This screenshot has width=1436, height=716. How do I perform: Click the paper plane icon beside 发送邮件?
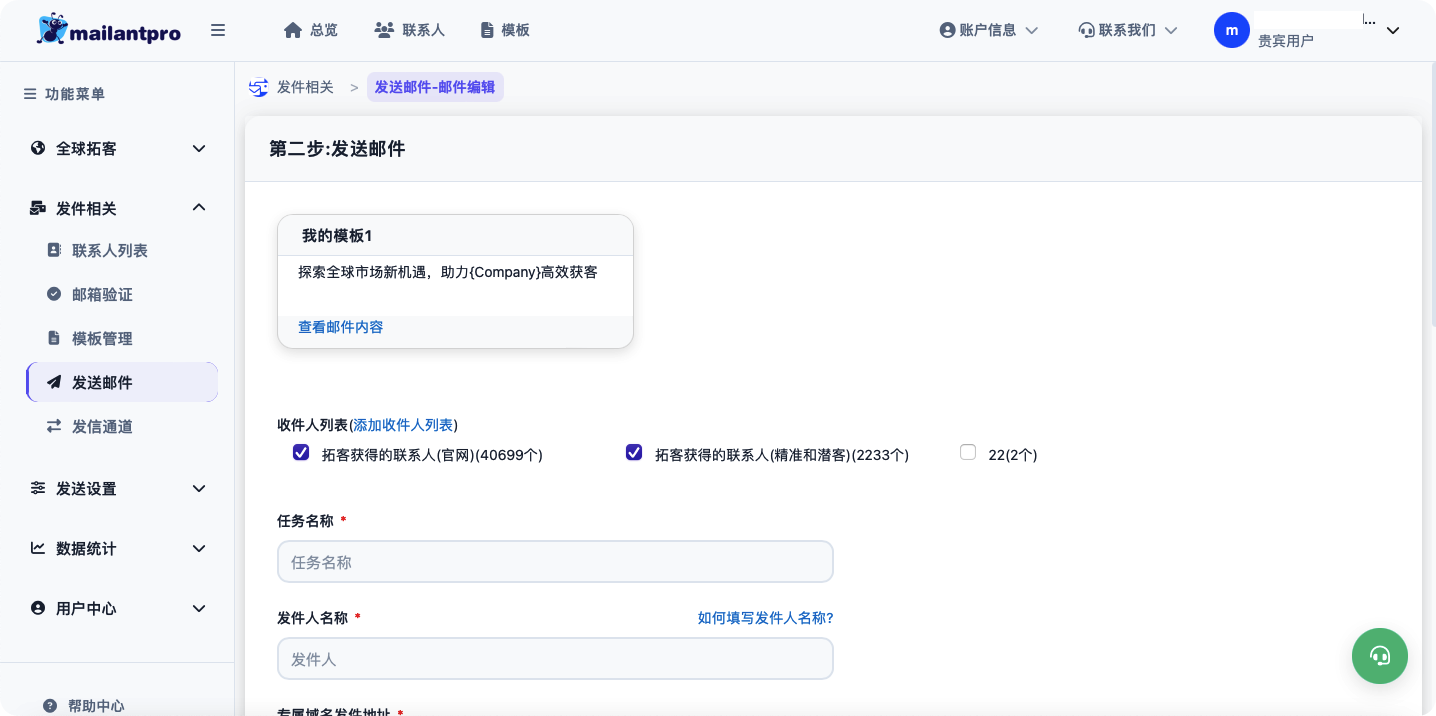[x=54, y=382]
